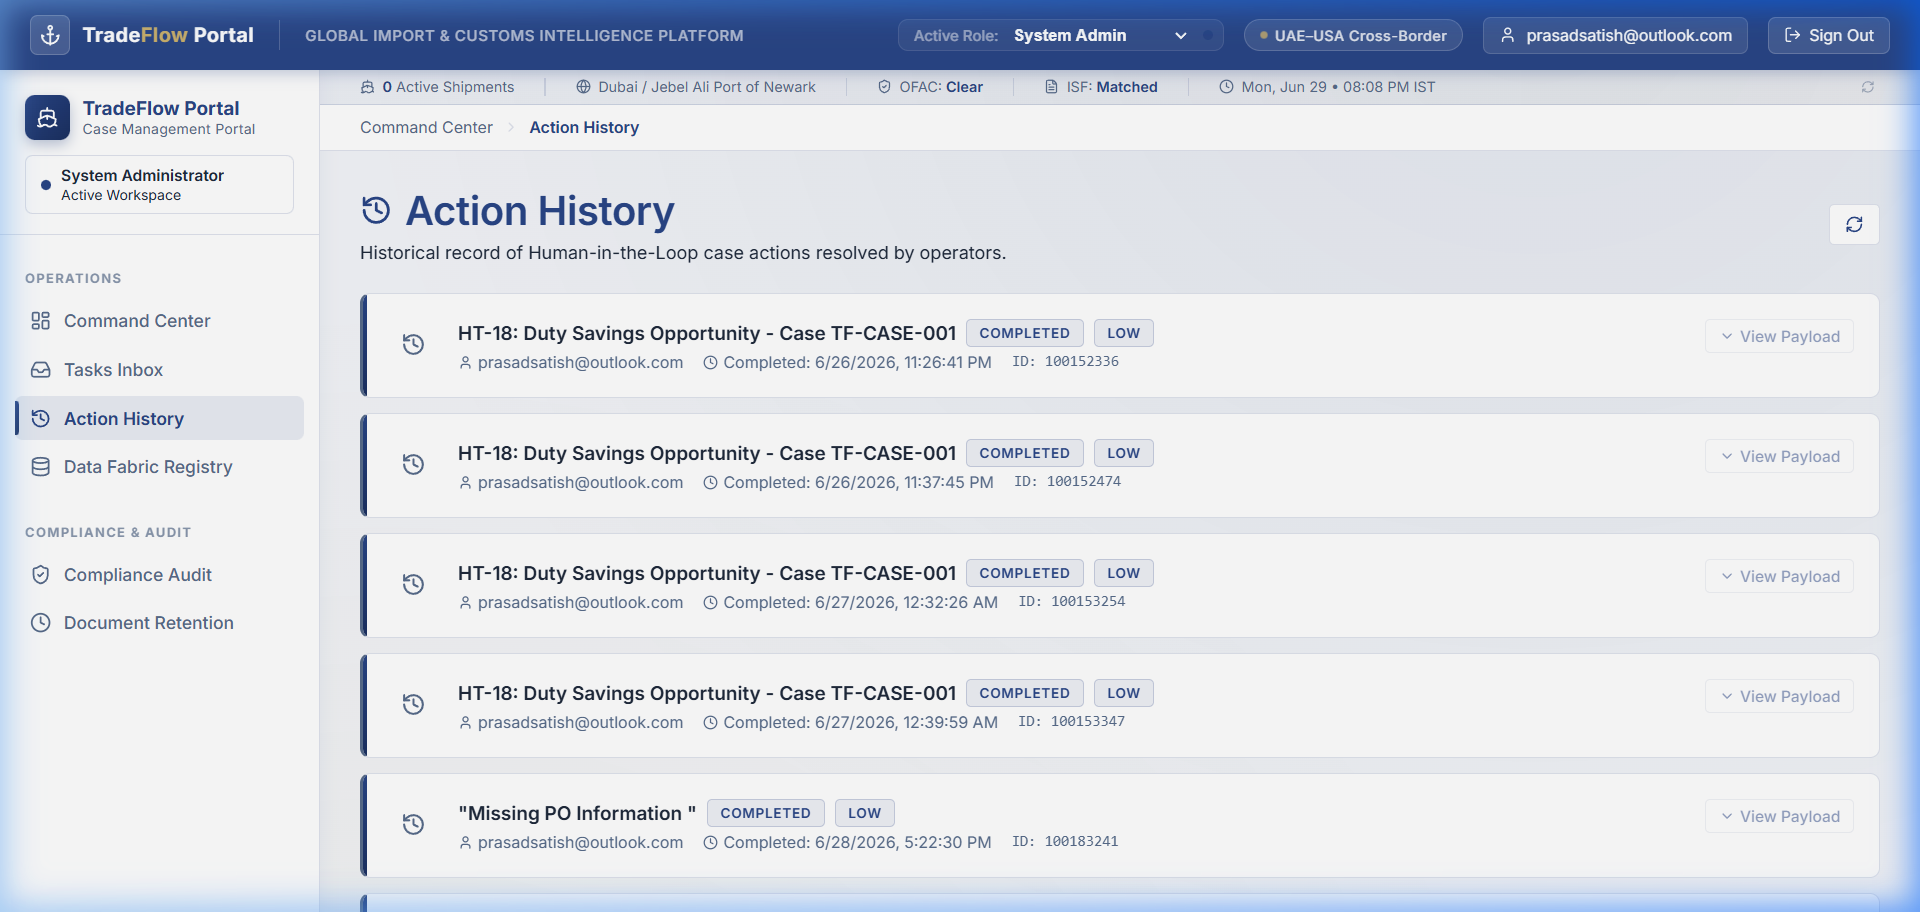This screenshot has width=1920, height=912.
Task: Click the ISF document icon in status bar
Action: (x=1051, y=87)
